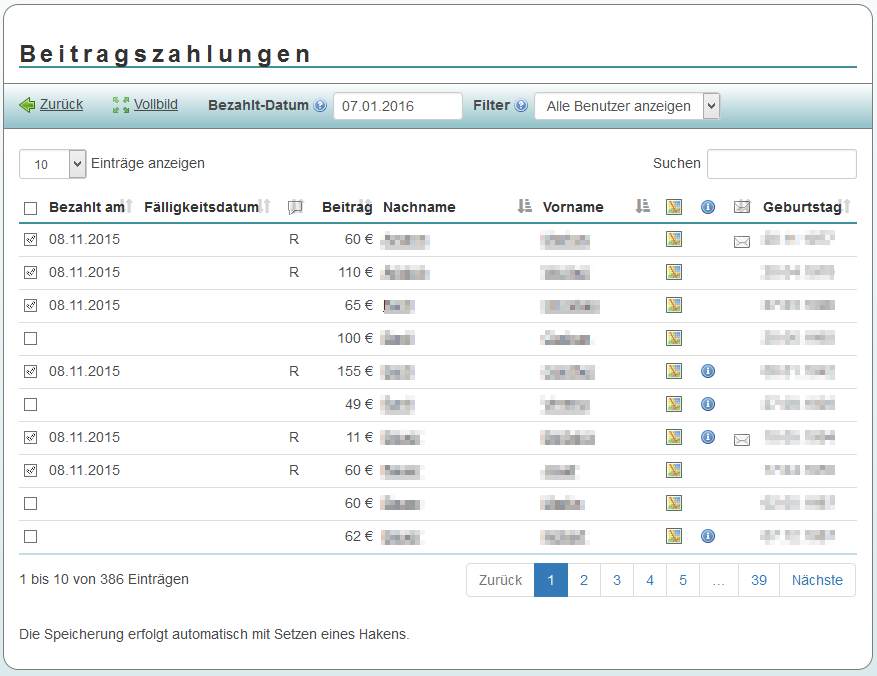This screenshot has width=877, height=676.
Task: Toggle the select-all checkbox in header
Action: [30, 208]
